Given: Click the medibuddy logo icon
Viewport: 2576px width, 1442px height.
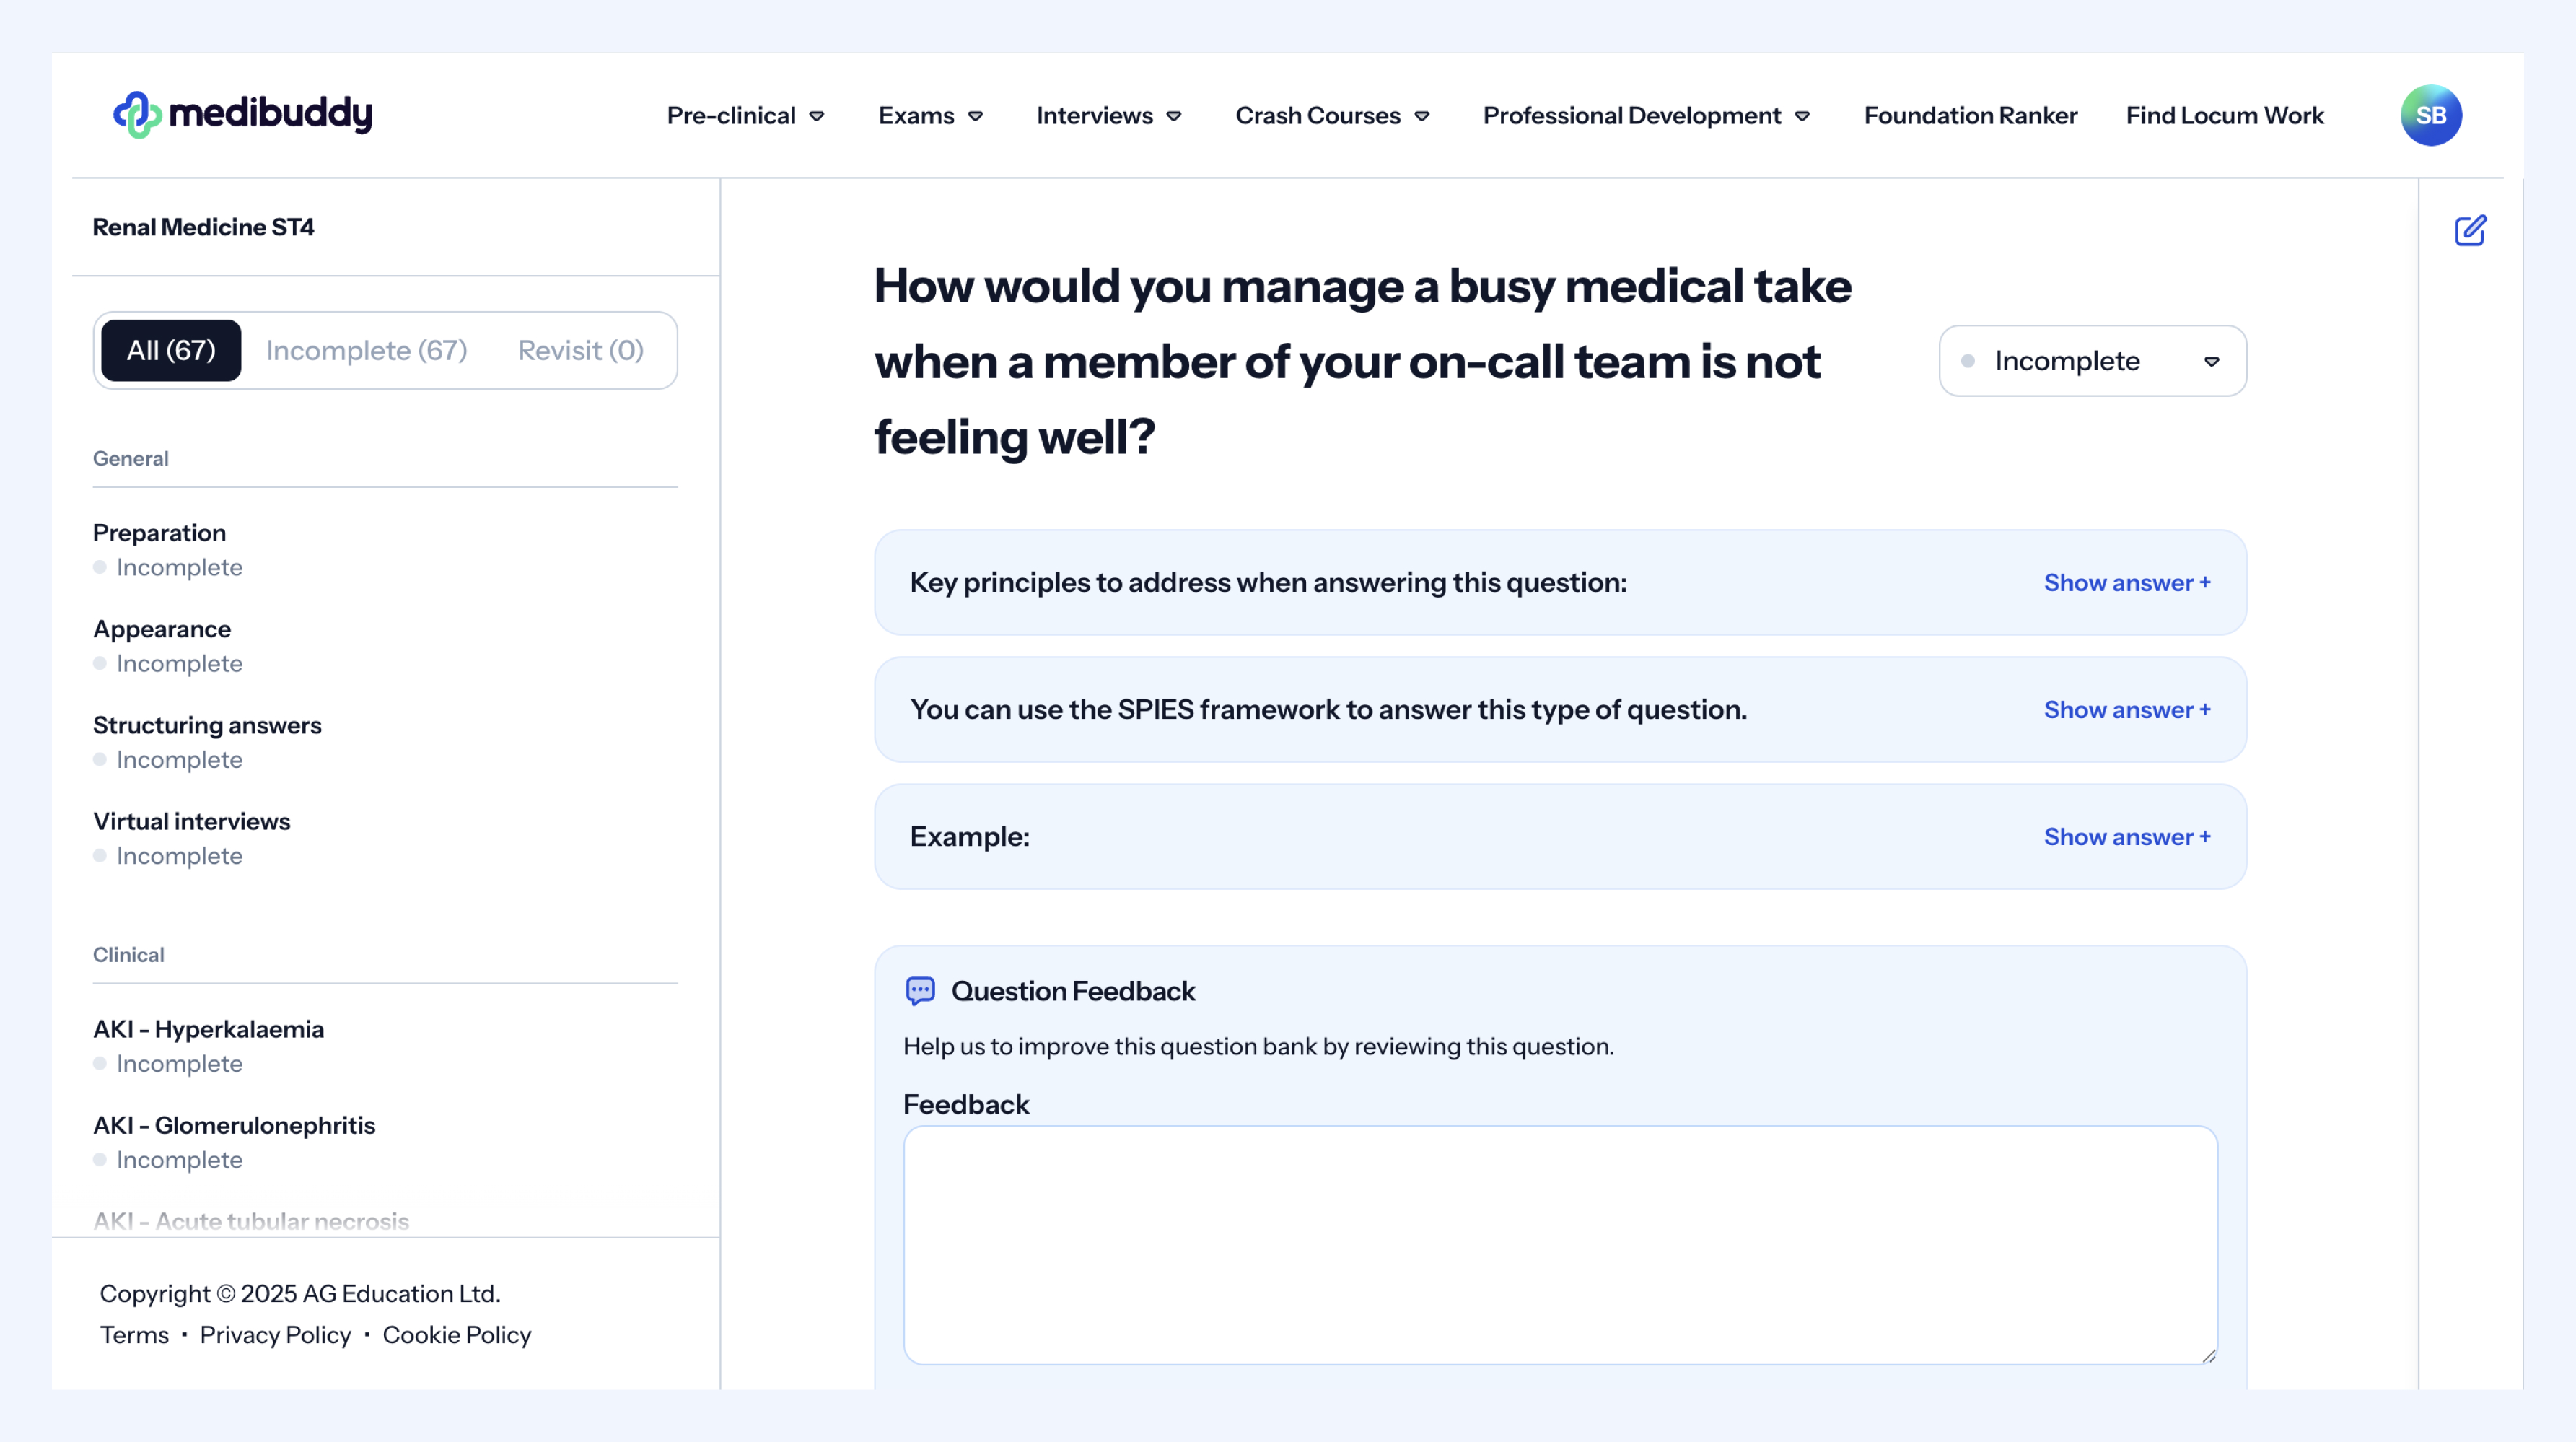Looking at the screenshot, I should [x=137, y=115].
